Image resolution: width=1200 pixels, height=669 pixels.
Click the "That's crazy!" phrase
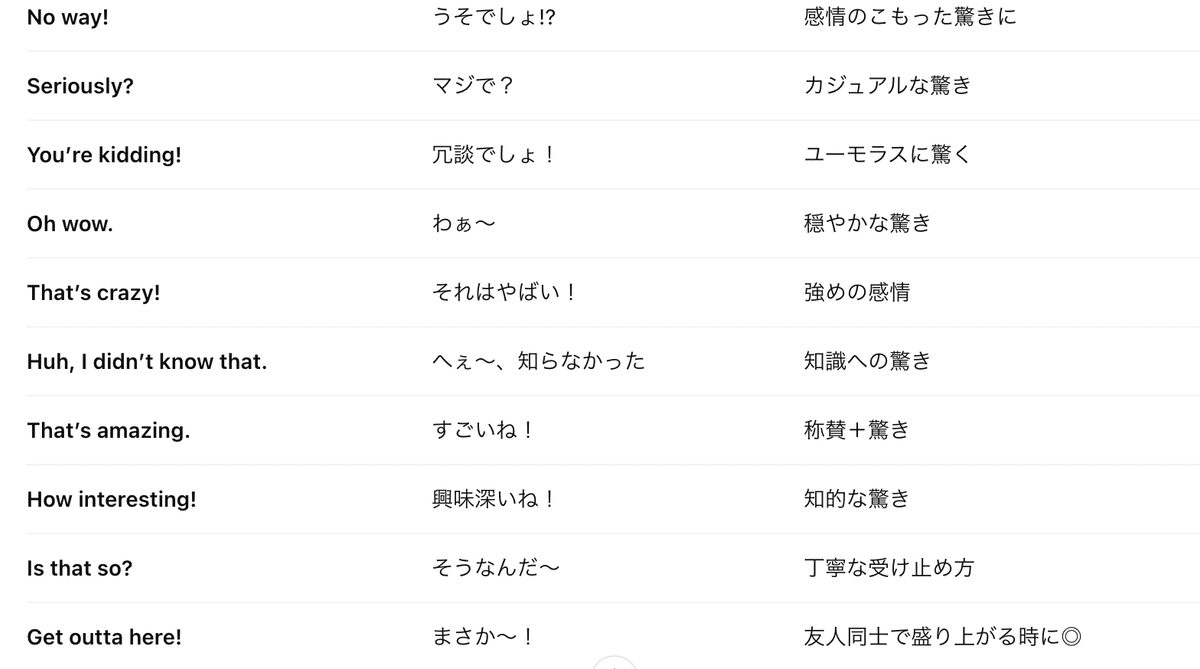pos(93,293)
